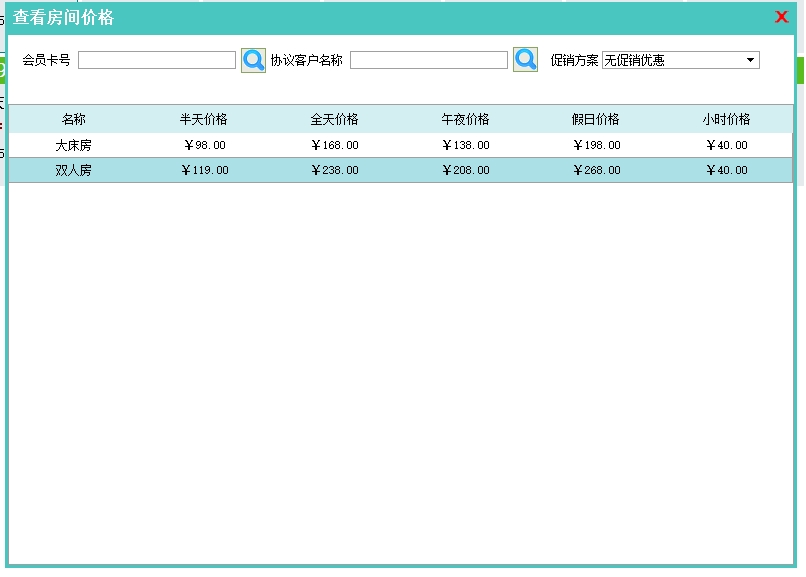Click the ¥208.00 midnight price cell
Viewport: 806px width, 577px height.
466,170
